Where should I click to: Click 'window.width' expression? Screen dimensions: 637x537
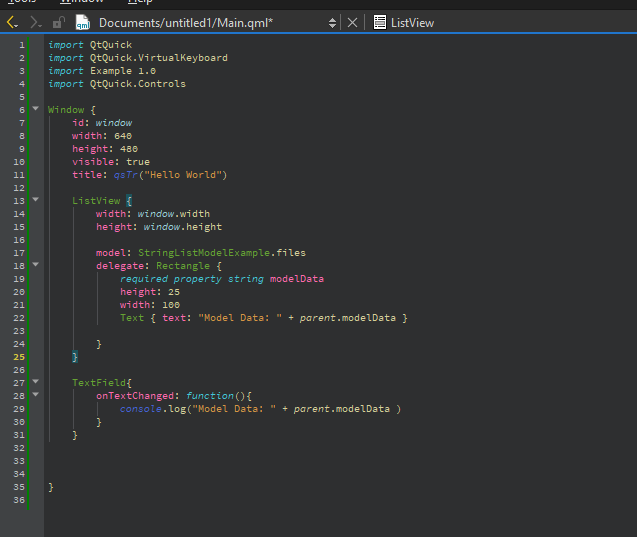tap(173, 214)
